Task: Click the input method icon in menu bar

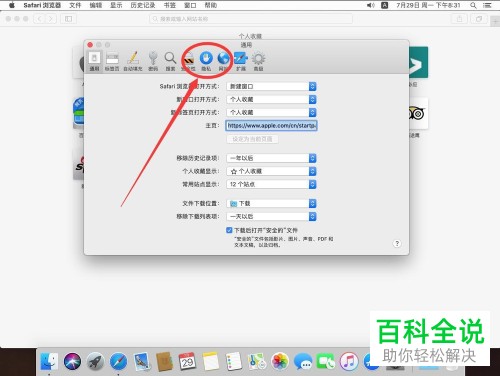Action: (x=384, y=5)
